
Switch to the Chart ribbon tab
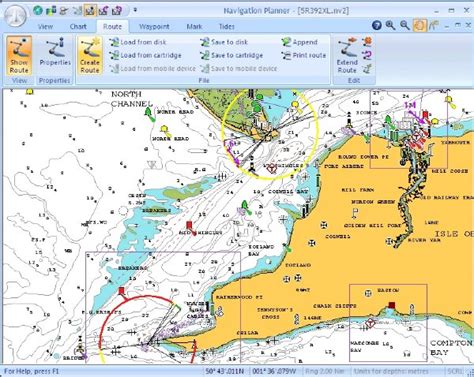(x=78, y=27)
